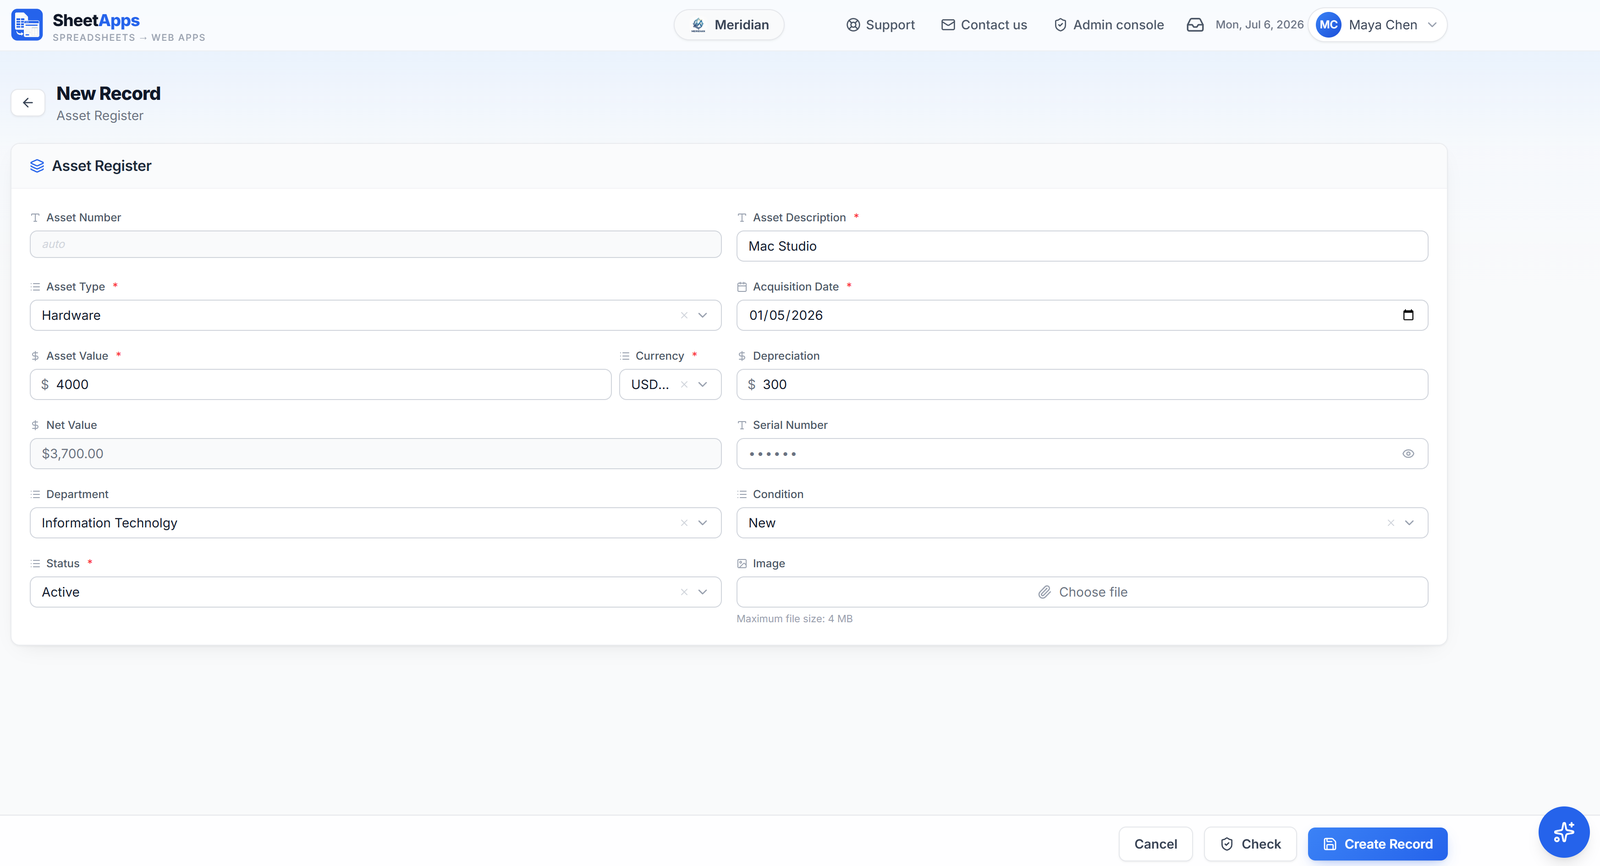Viewport: 1600px width, 866px height.
Task: Click the SheetApps logo icon
Action: pyautogui.click(x=27, y=25)
